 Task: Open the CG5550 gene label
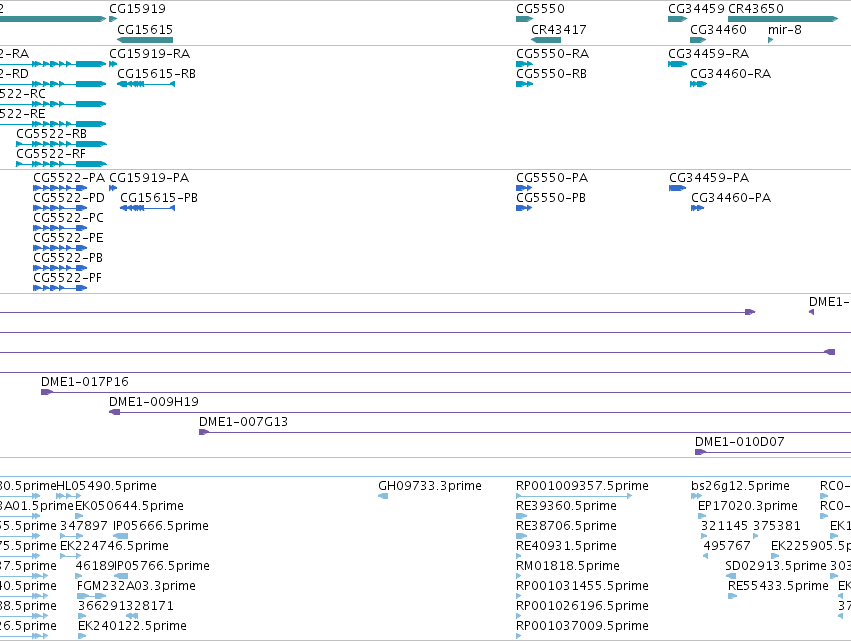(541, 9)
